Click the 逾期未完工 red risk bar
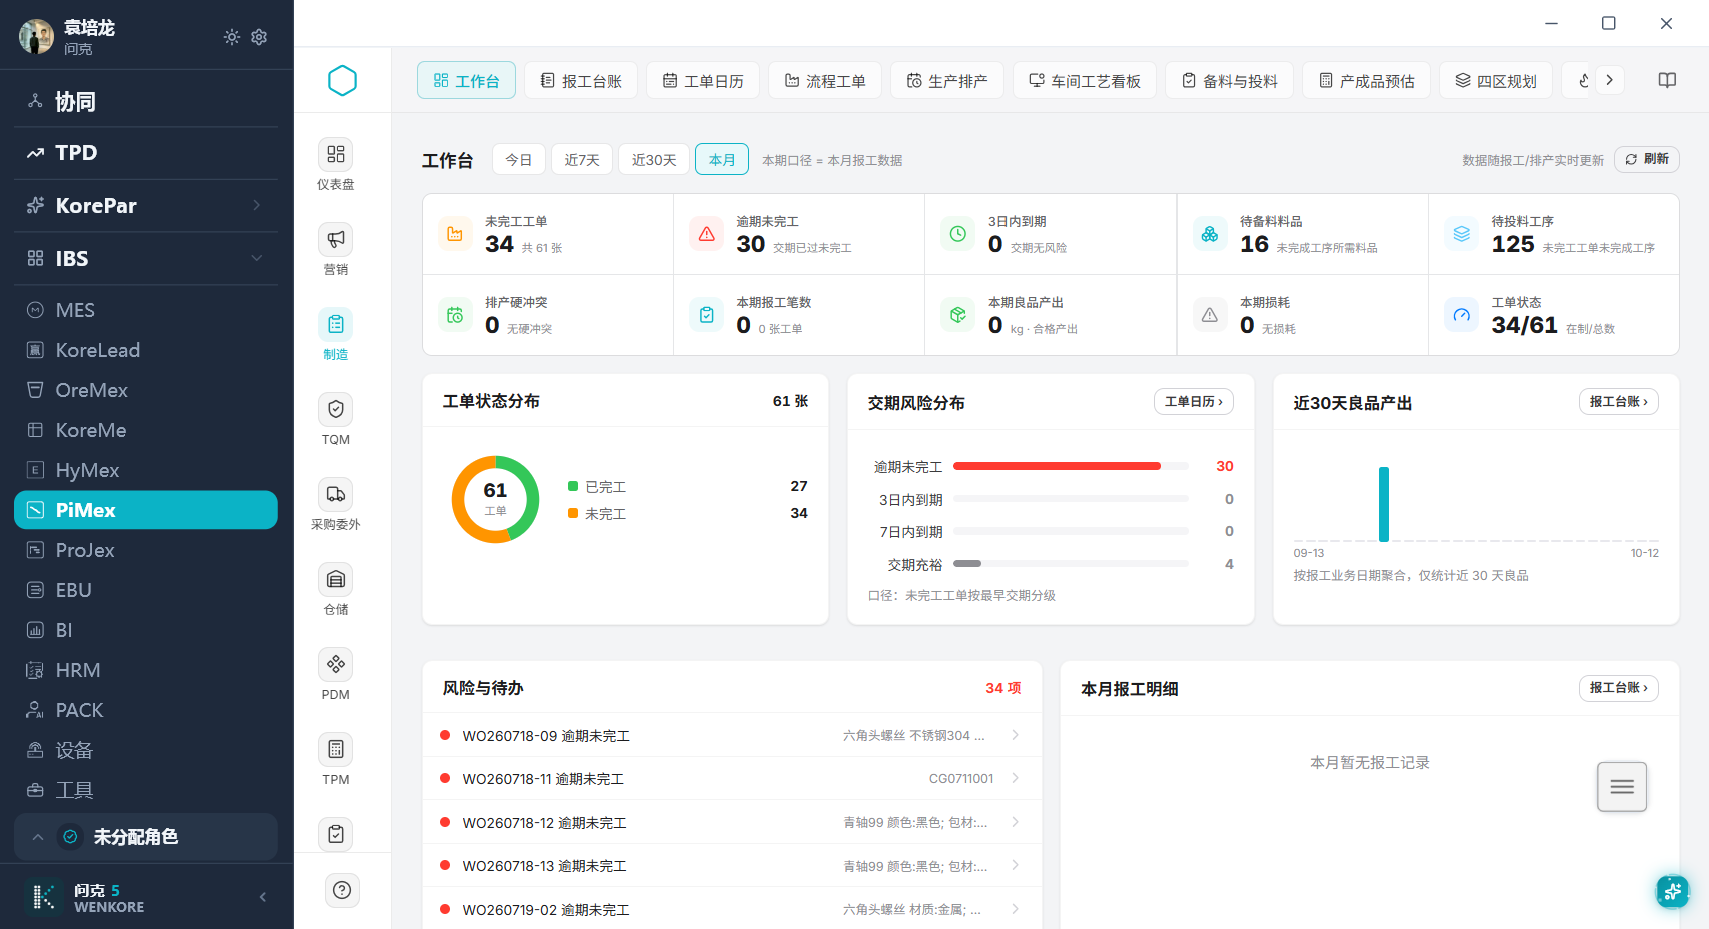This screenshot has width=1709, height=929. coord(1057,466)
